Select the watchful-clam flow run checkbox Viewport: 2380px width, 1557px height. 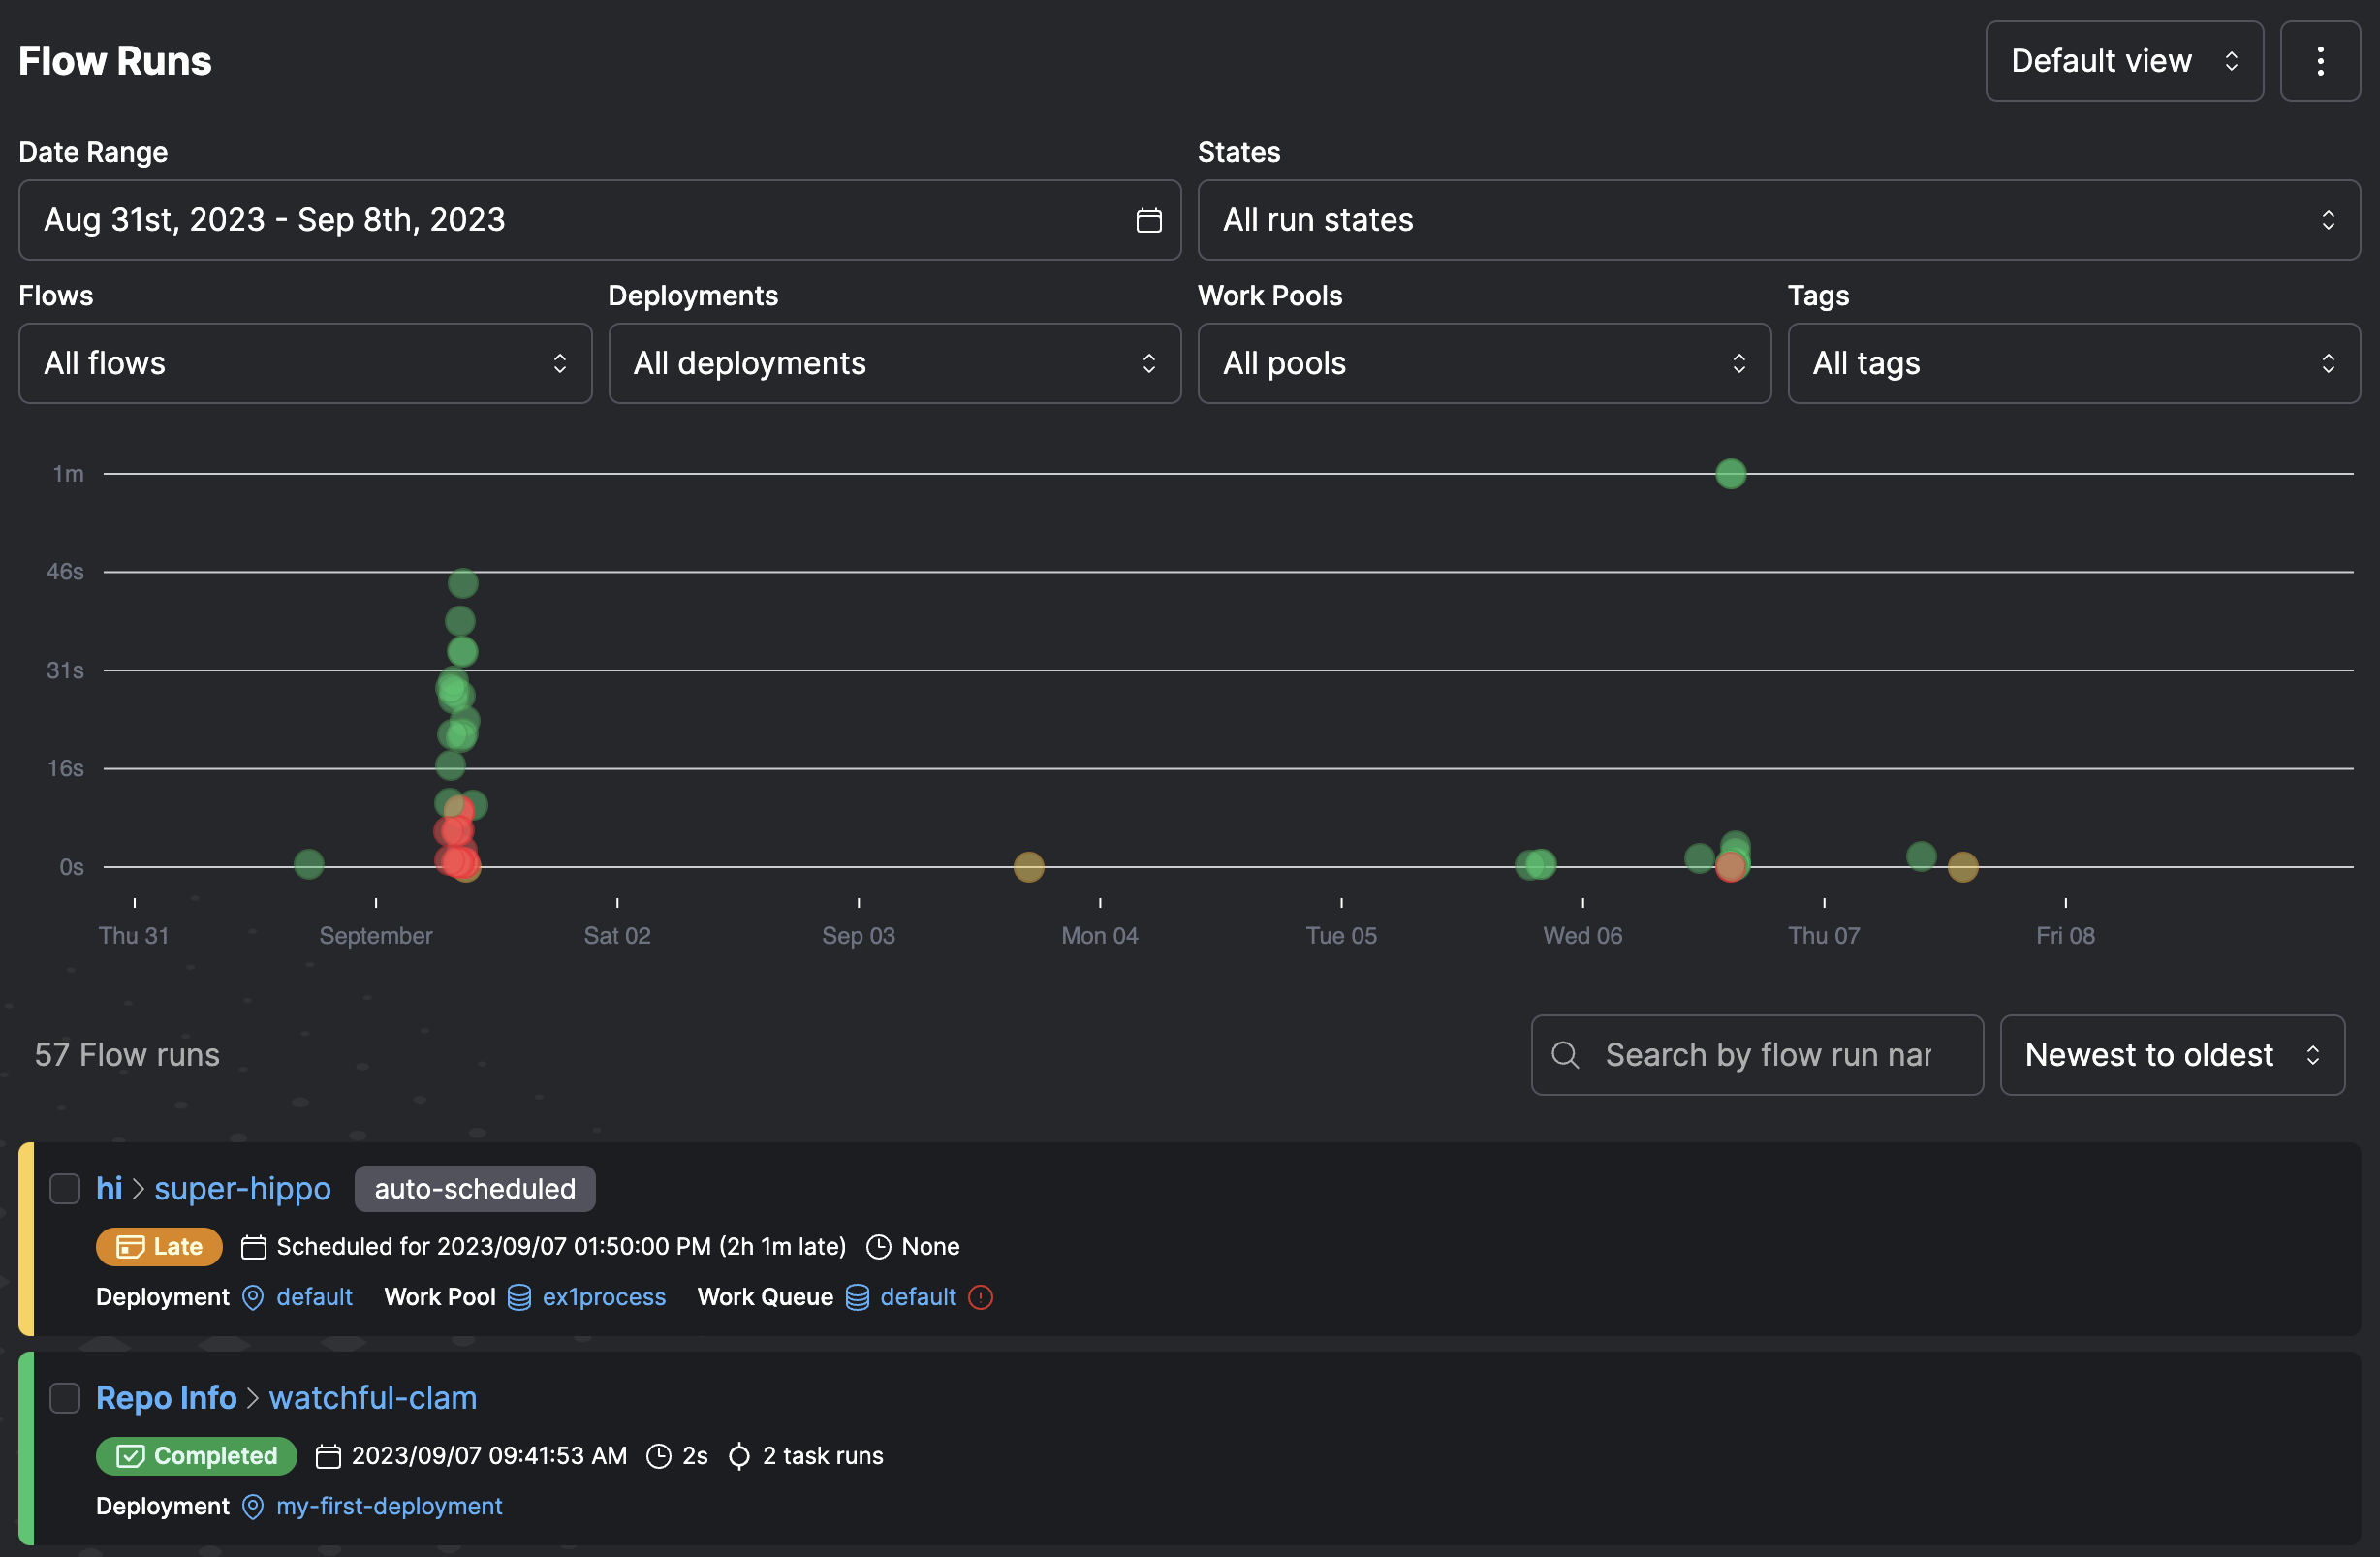(x=65, y=1398)
